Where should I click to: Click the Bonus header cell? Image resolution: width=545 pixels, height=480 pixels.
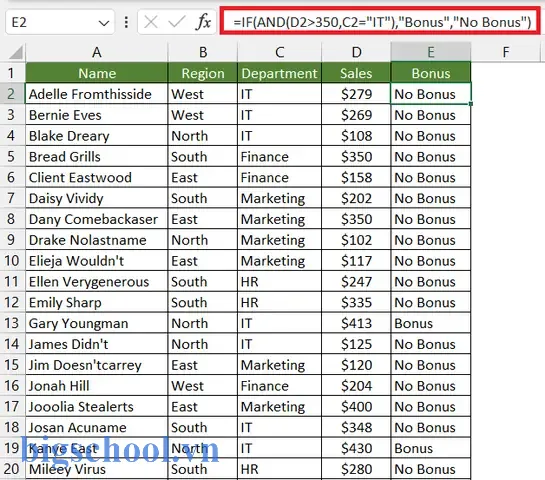431,73
